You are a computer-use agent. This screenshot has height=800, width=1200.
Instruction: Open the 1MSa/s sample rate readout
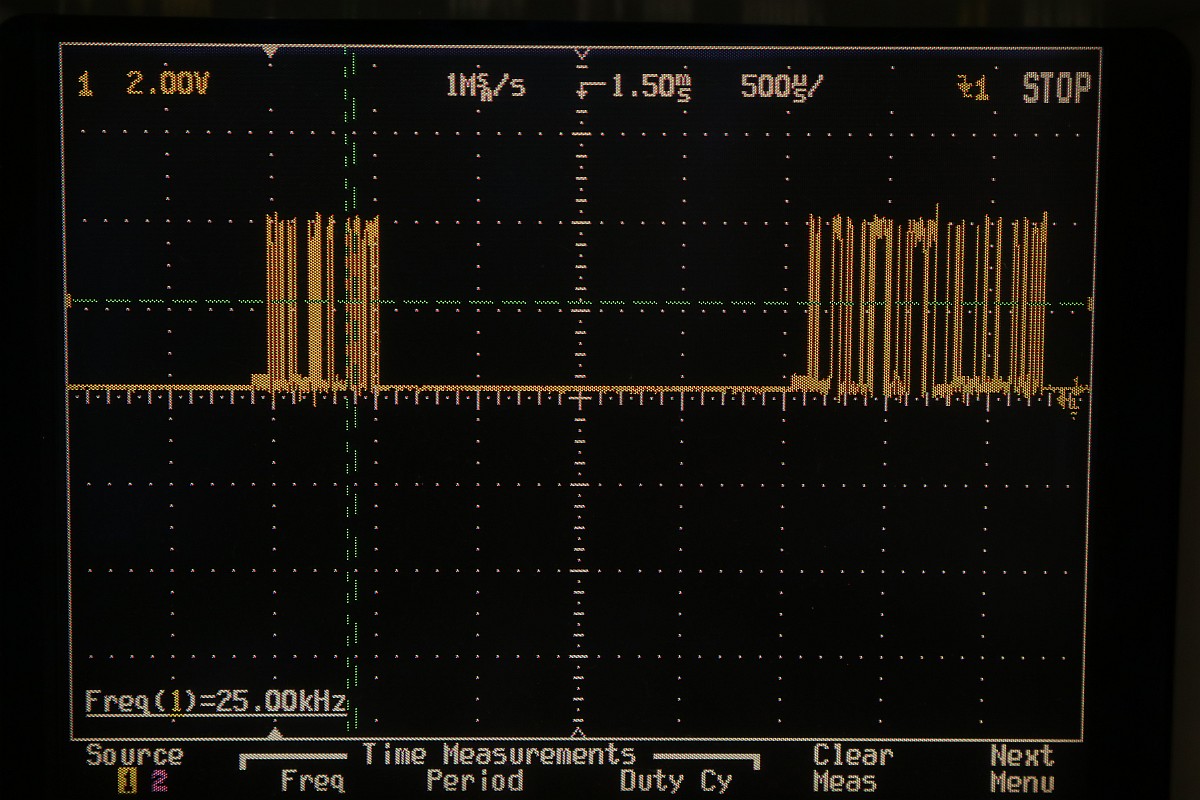pyautogui.click(x=485, y=87)
